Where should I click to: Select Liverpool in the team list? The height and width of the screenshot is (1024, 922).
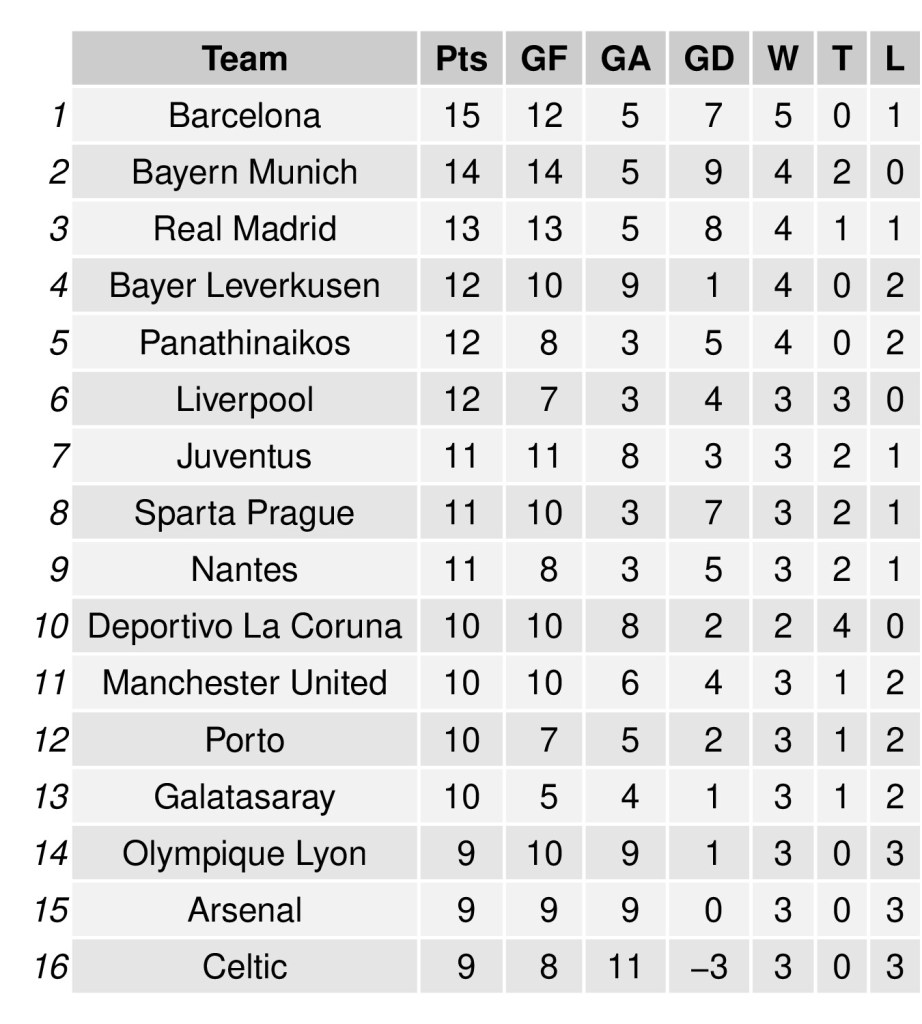245,400
